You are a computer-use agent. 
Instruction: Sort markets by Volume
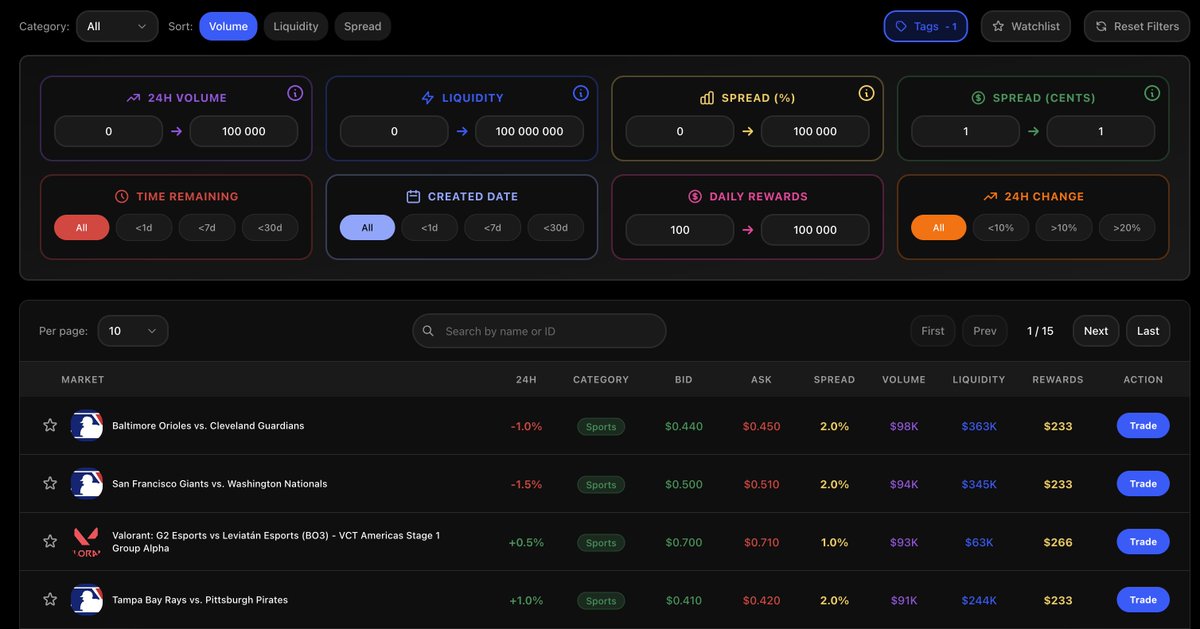[228, 26]
